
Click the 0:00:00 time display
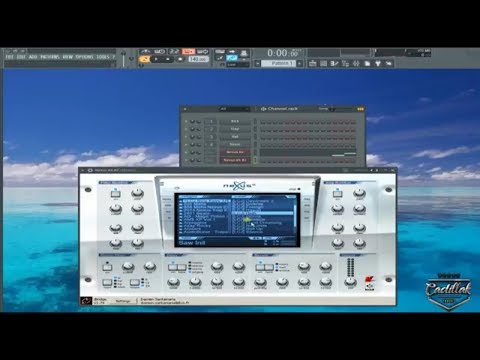(282, 53)
